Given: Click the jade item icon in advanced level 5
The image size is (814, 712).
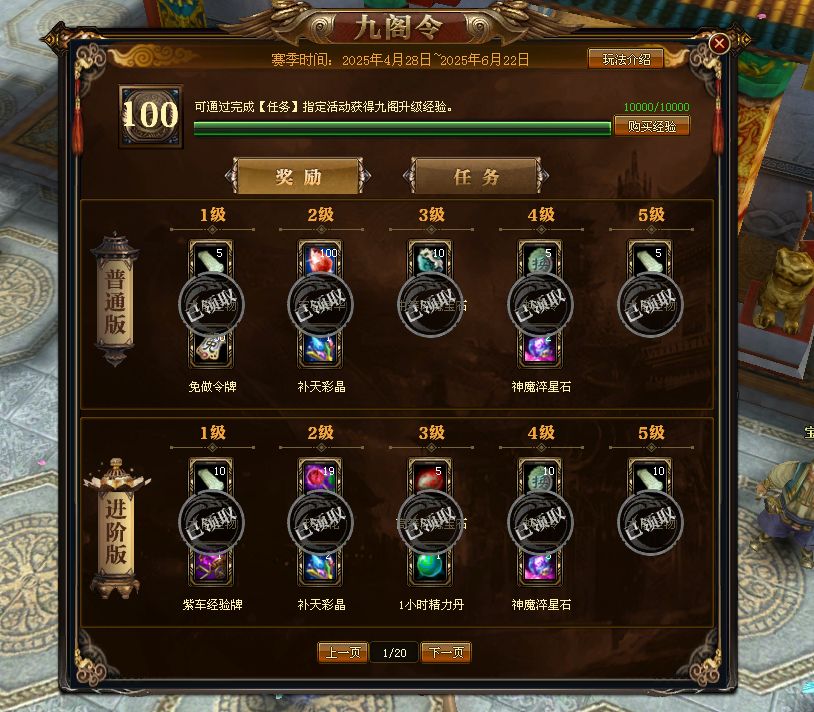Looking at the screenshot, I should (649, 476).
